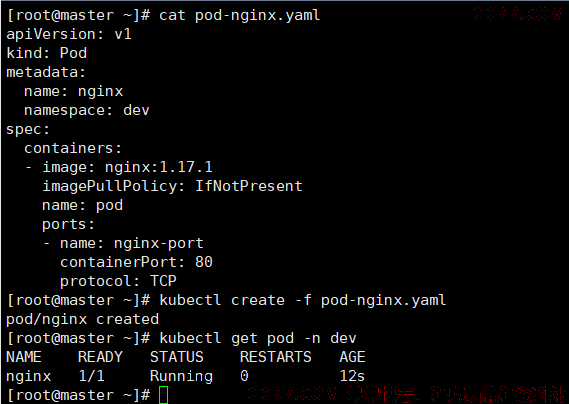Click the 'Running' status value
Screen dimensions: 569x404
[x=181, y=376]
